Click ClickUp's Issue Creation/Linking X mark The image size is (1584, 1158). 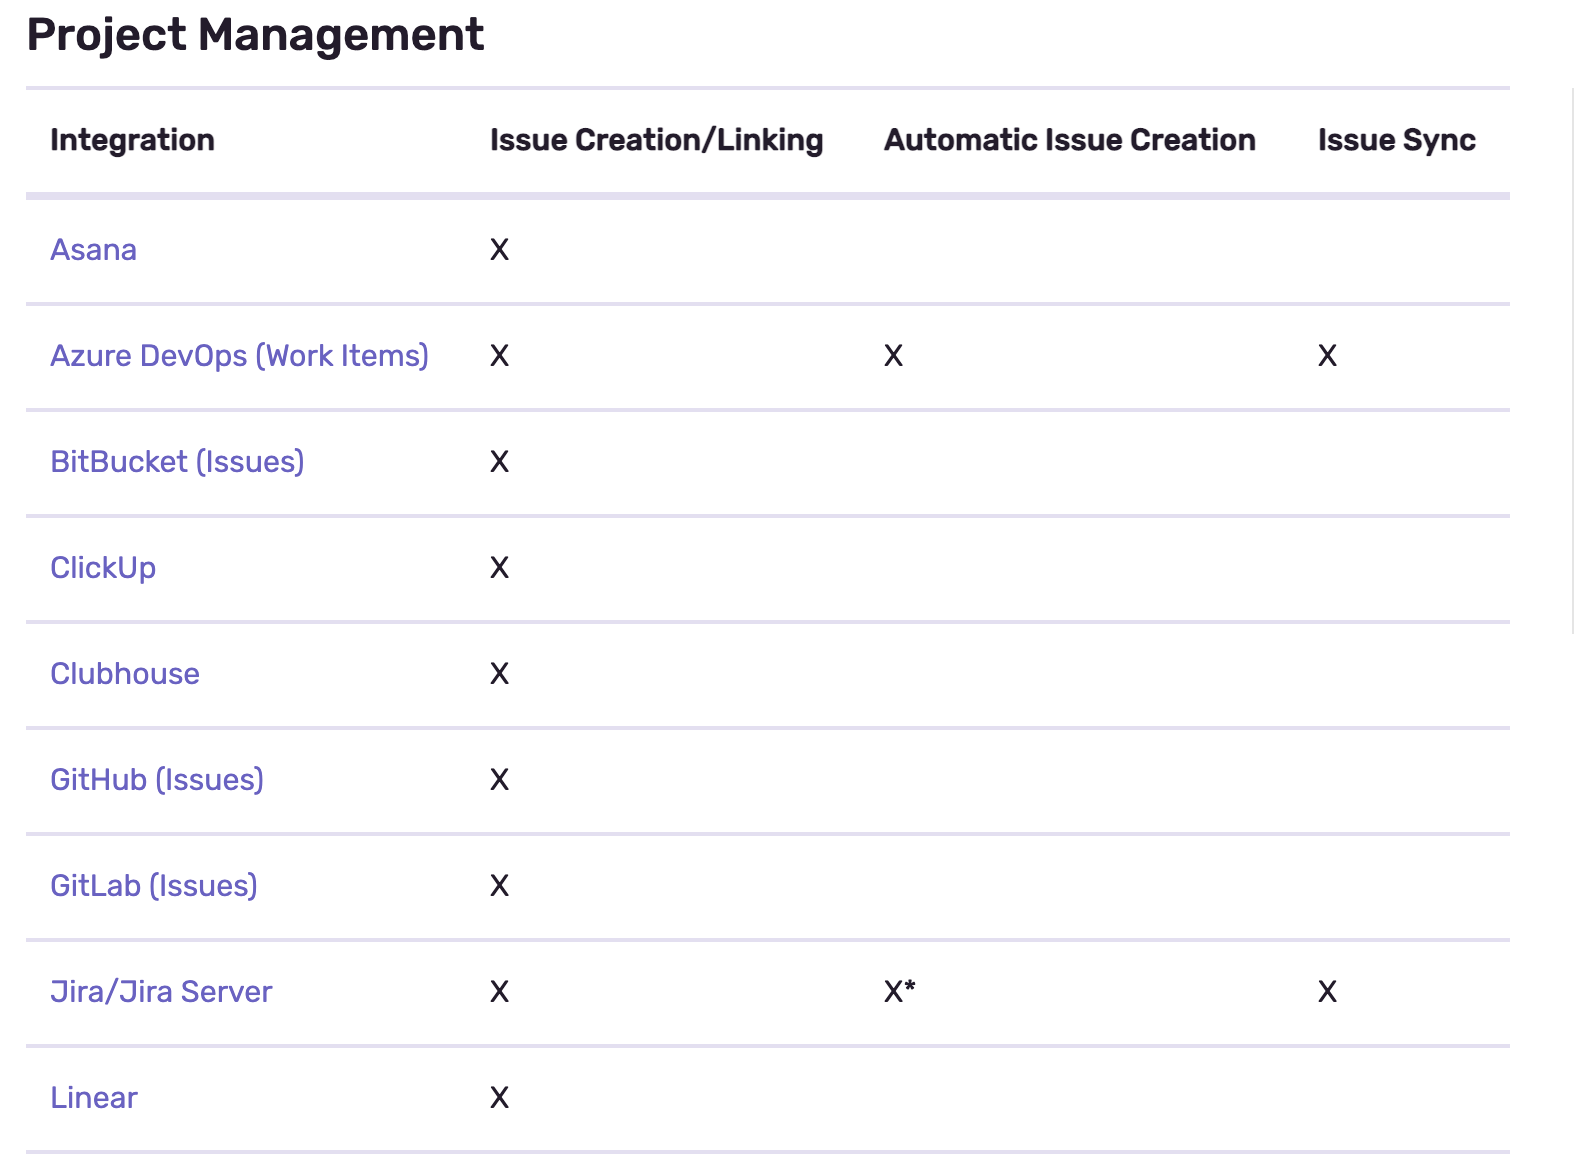[500, 568]
